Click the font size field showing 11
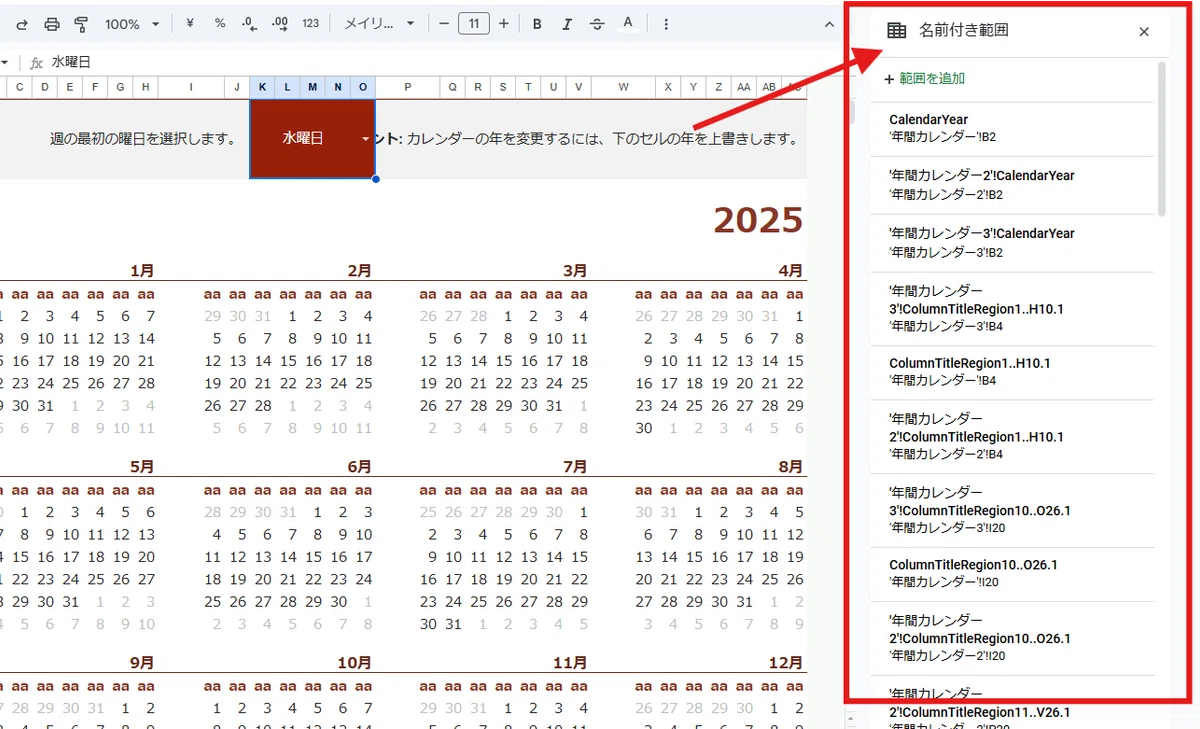 474,23
